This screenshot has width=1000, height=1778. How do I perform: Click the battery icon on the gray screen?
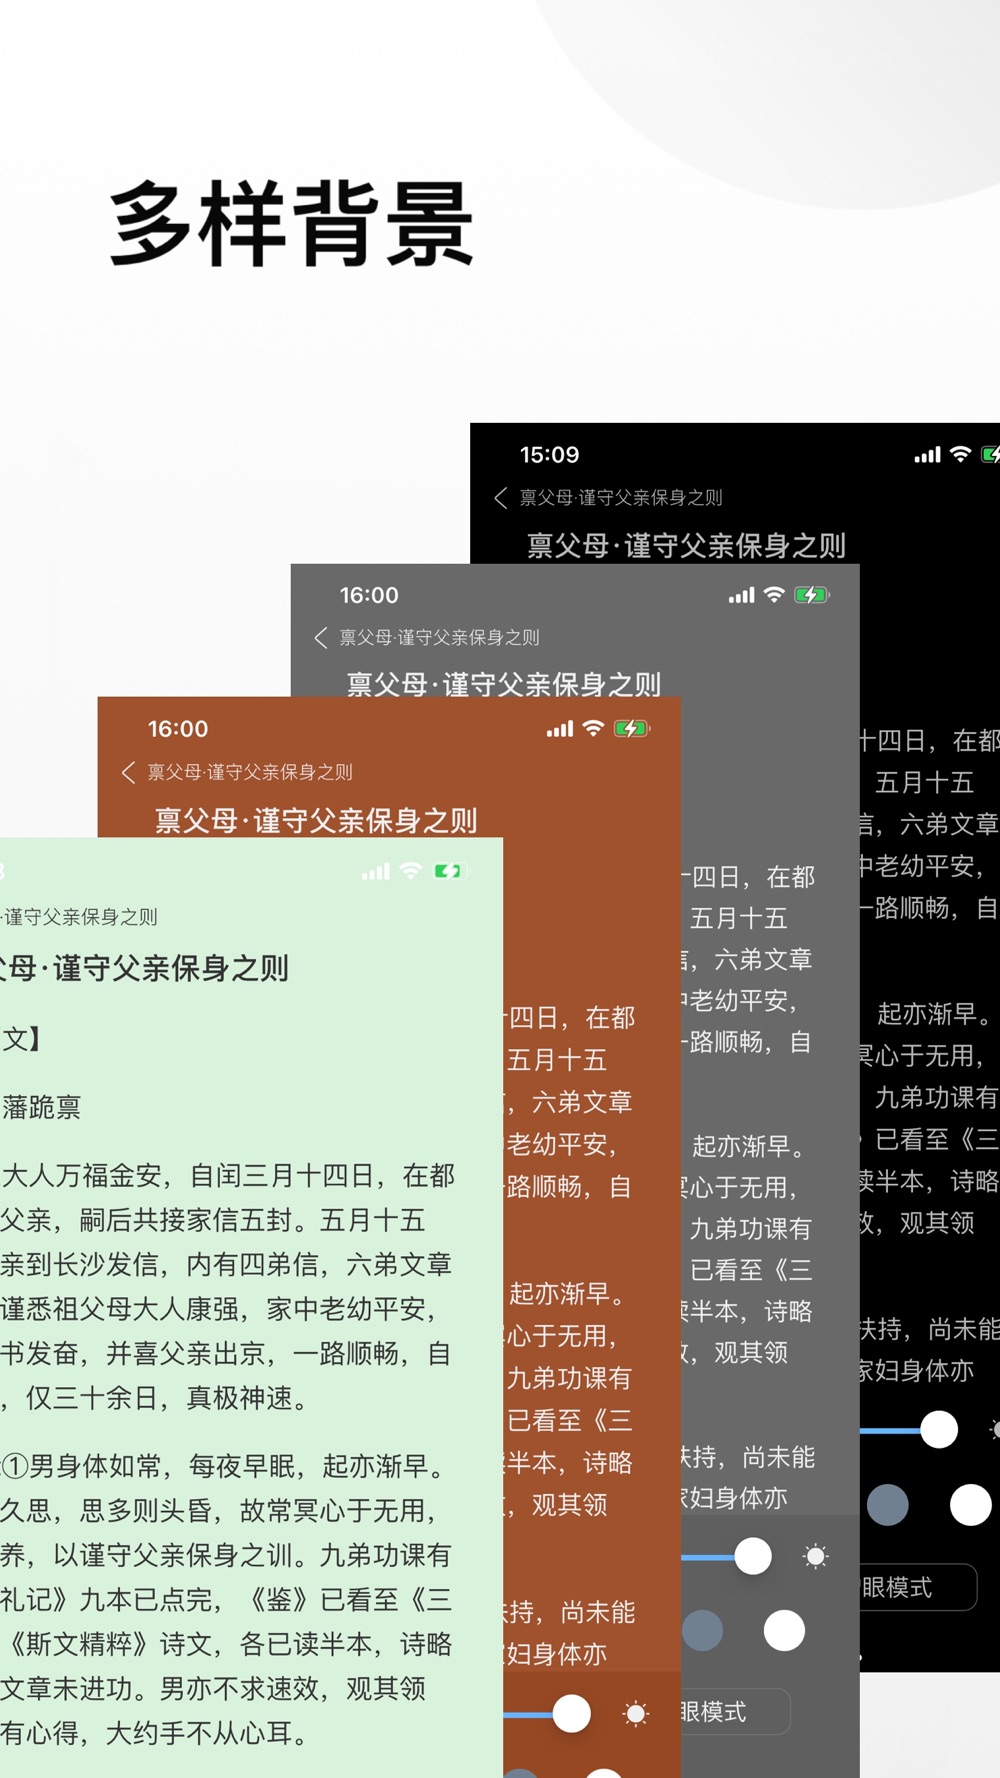812,595
